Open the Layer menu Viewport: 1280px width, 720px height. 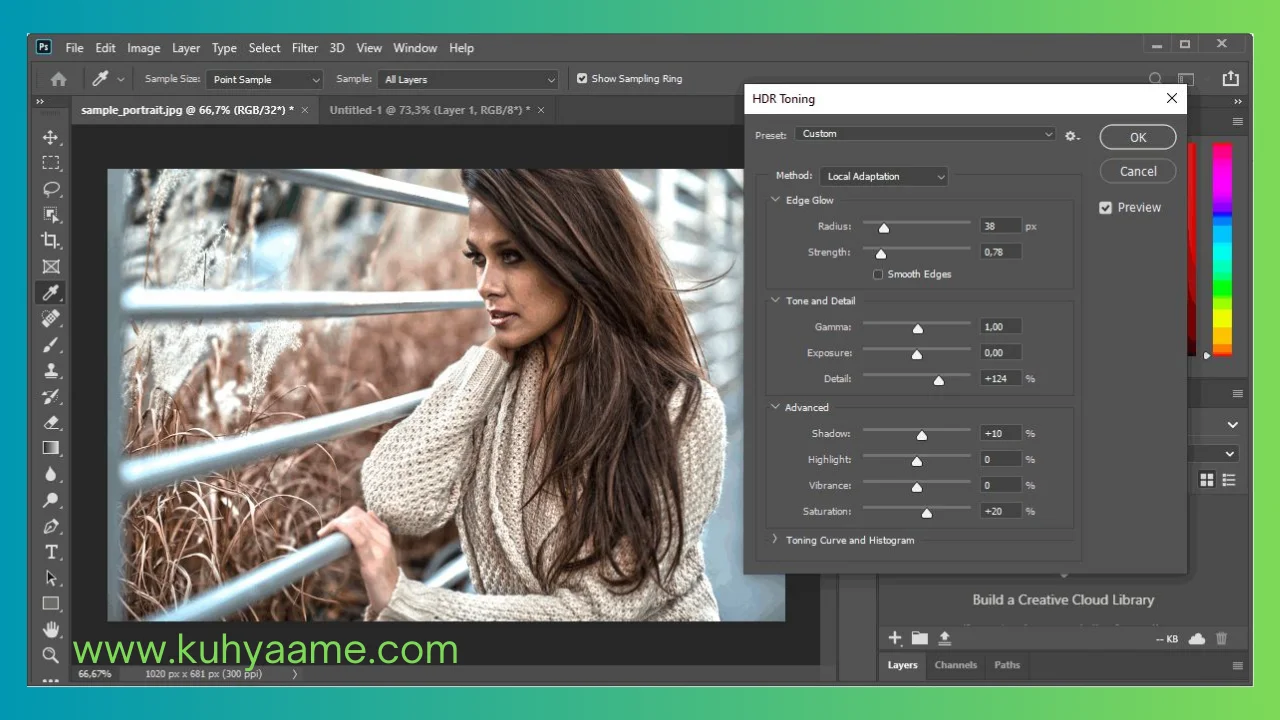pyautogui.click(x=186, y=48)
